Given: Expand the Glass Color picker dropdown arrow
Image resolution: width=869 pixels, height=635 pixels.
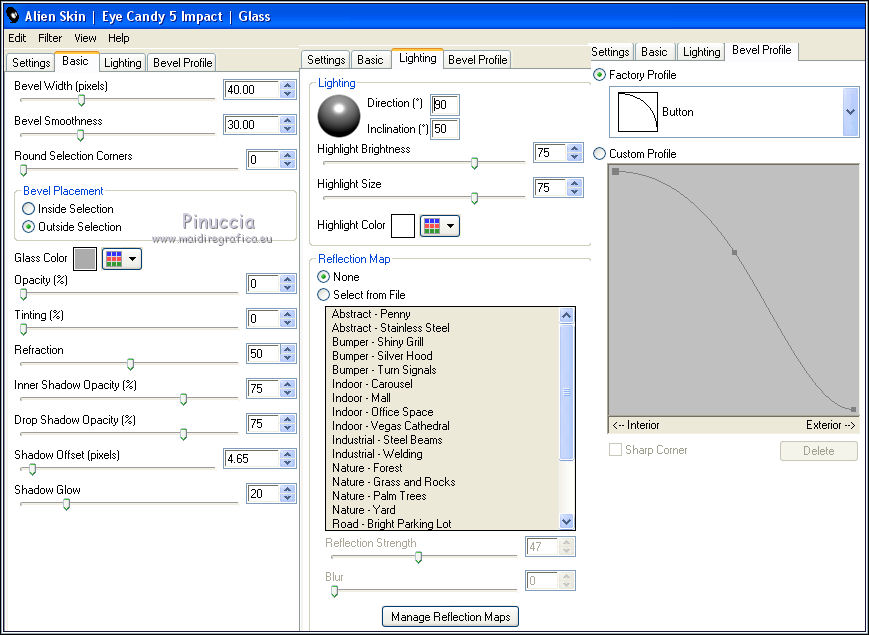Looking at the screenshot, I should (x=133, y=259).
